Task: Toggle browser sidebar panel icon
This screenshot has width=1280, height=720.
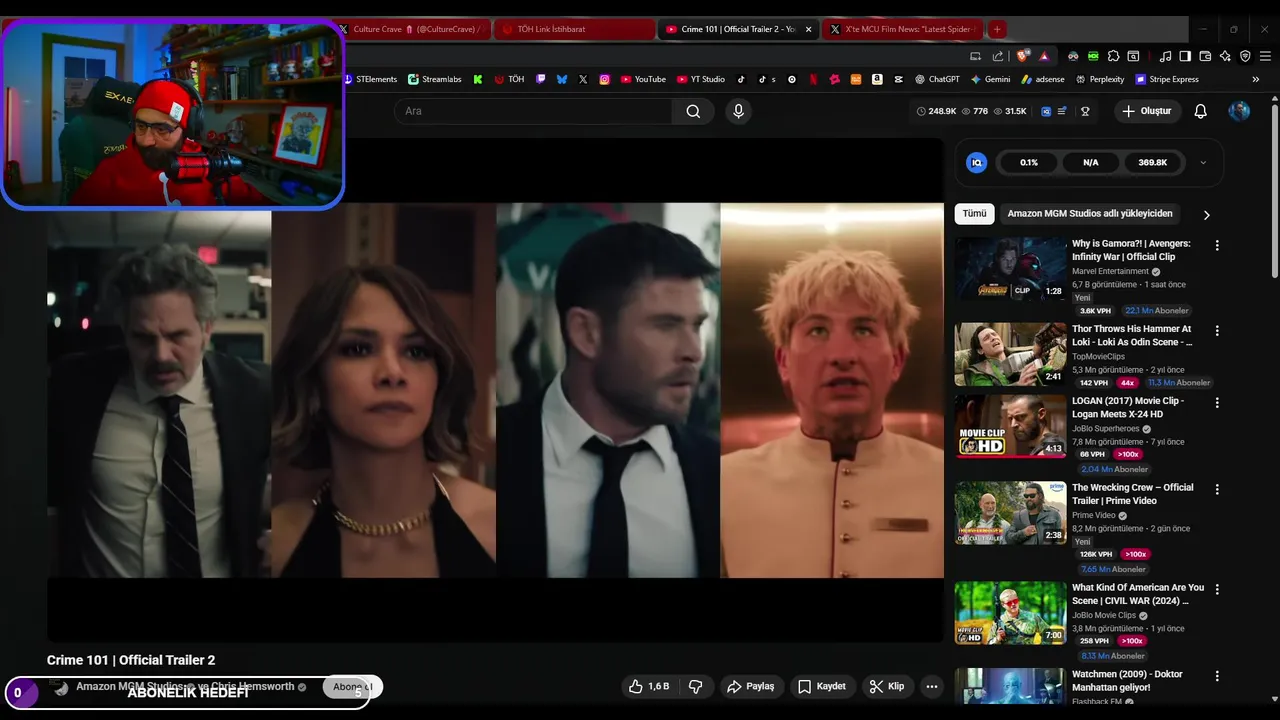Action: (x=1185, y=56)
